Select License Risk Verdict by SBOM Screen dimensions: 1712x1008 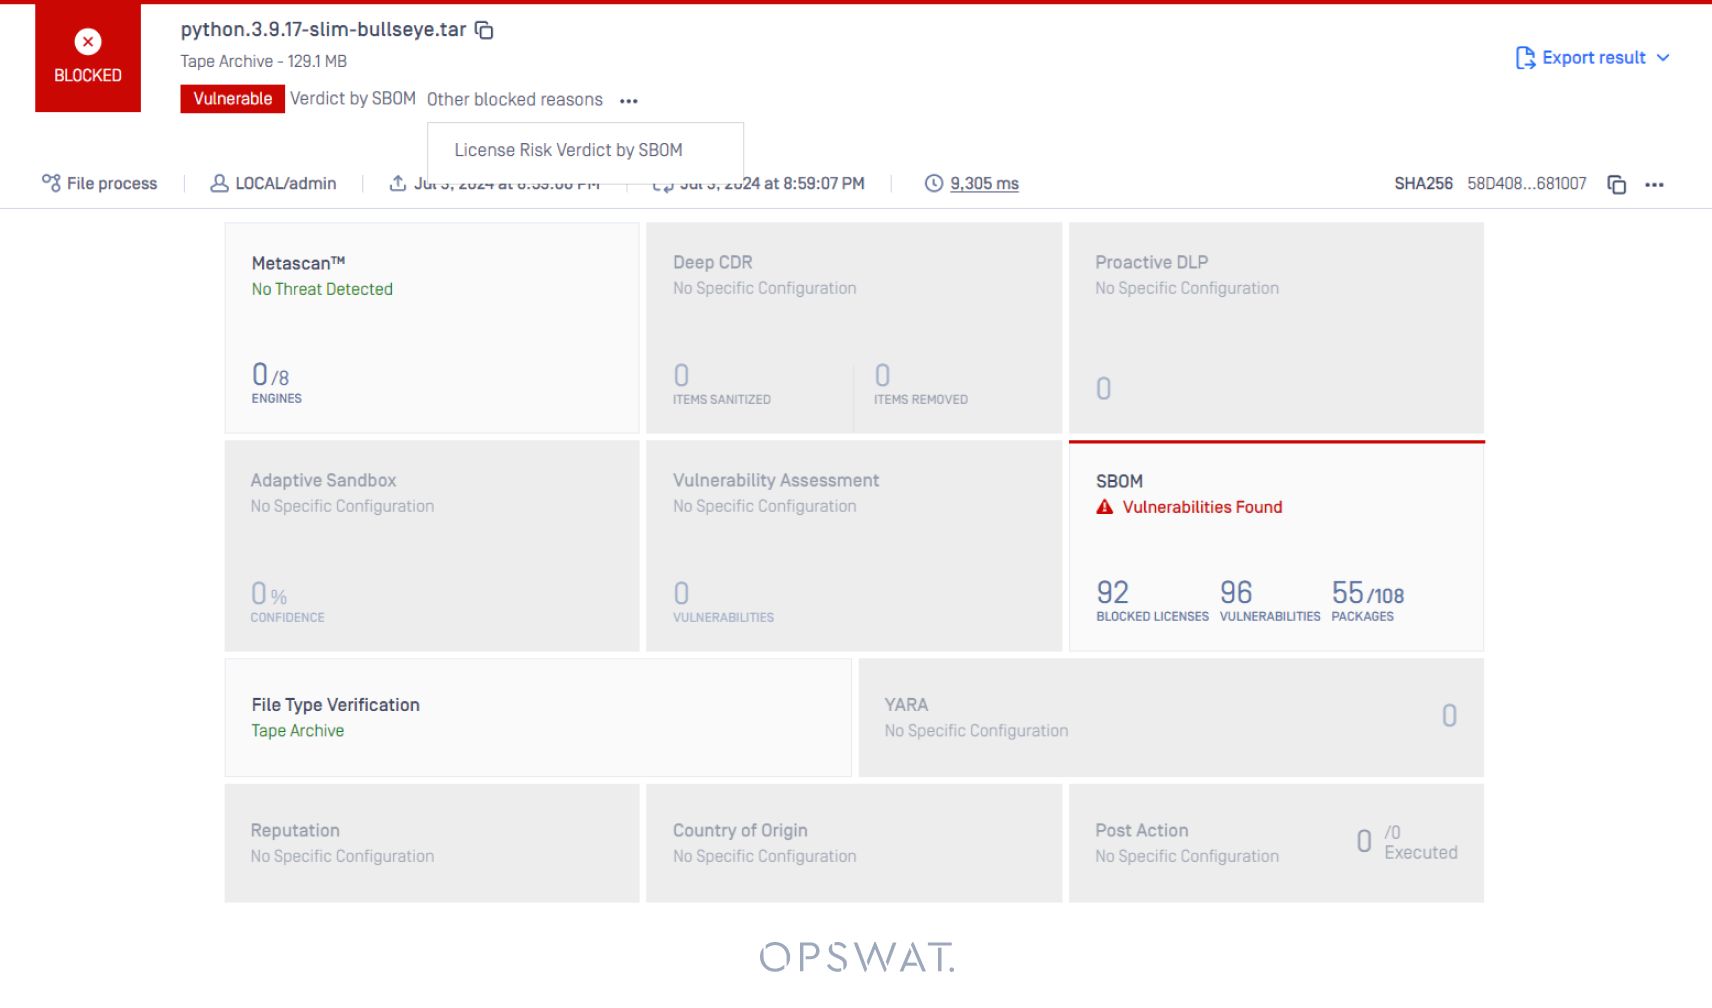tap(568, 150)
